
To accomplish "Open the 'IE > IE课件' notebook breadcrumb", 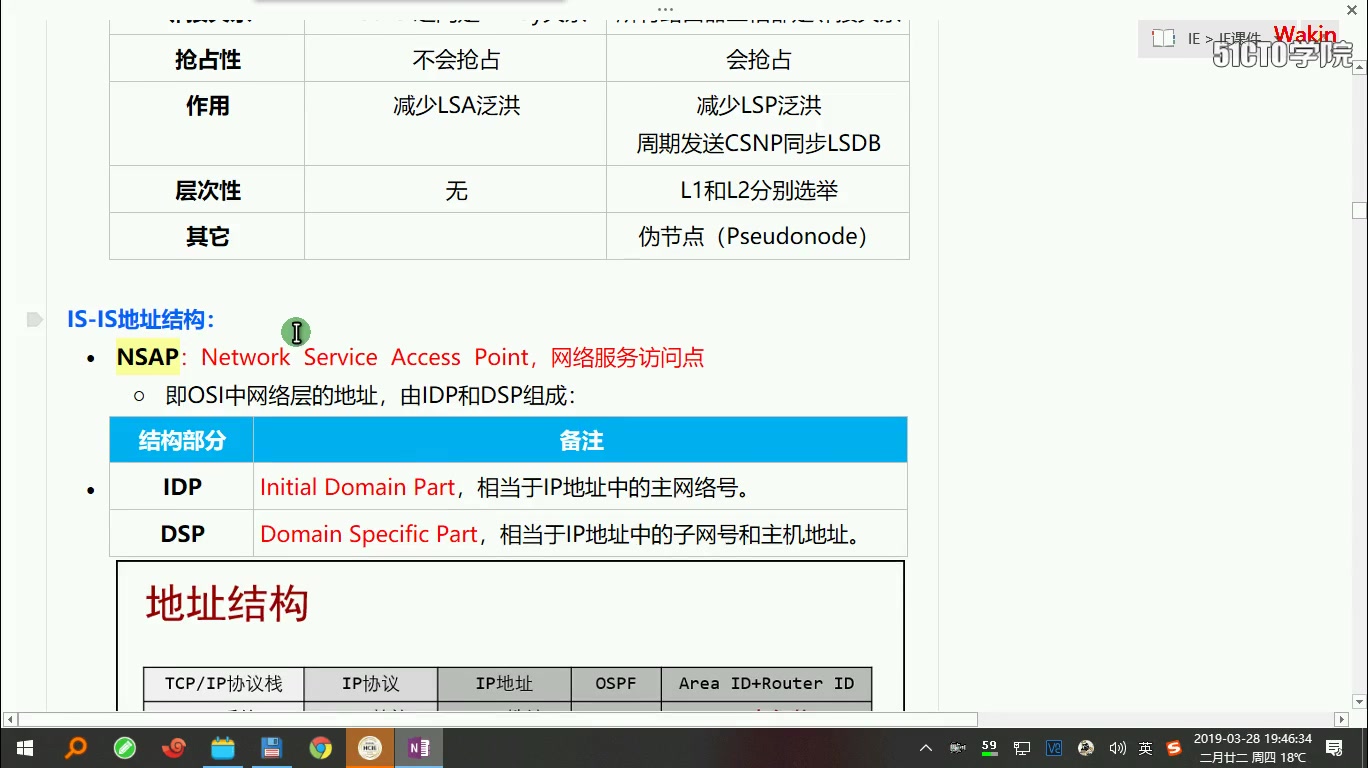I will 1224,38.
